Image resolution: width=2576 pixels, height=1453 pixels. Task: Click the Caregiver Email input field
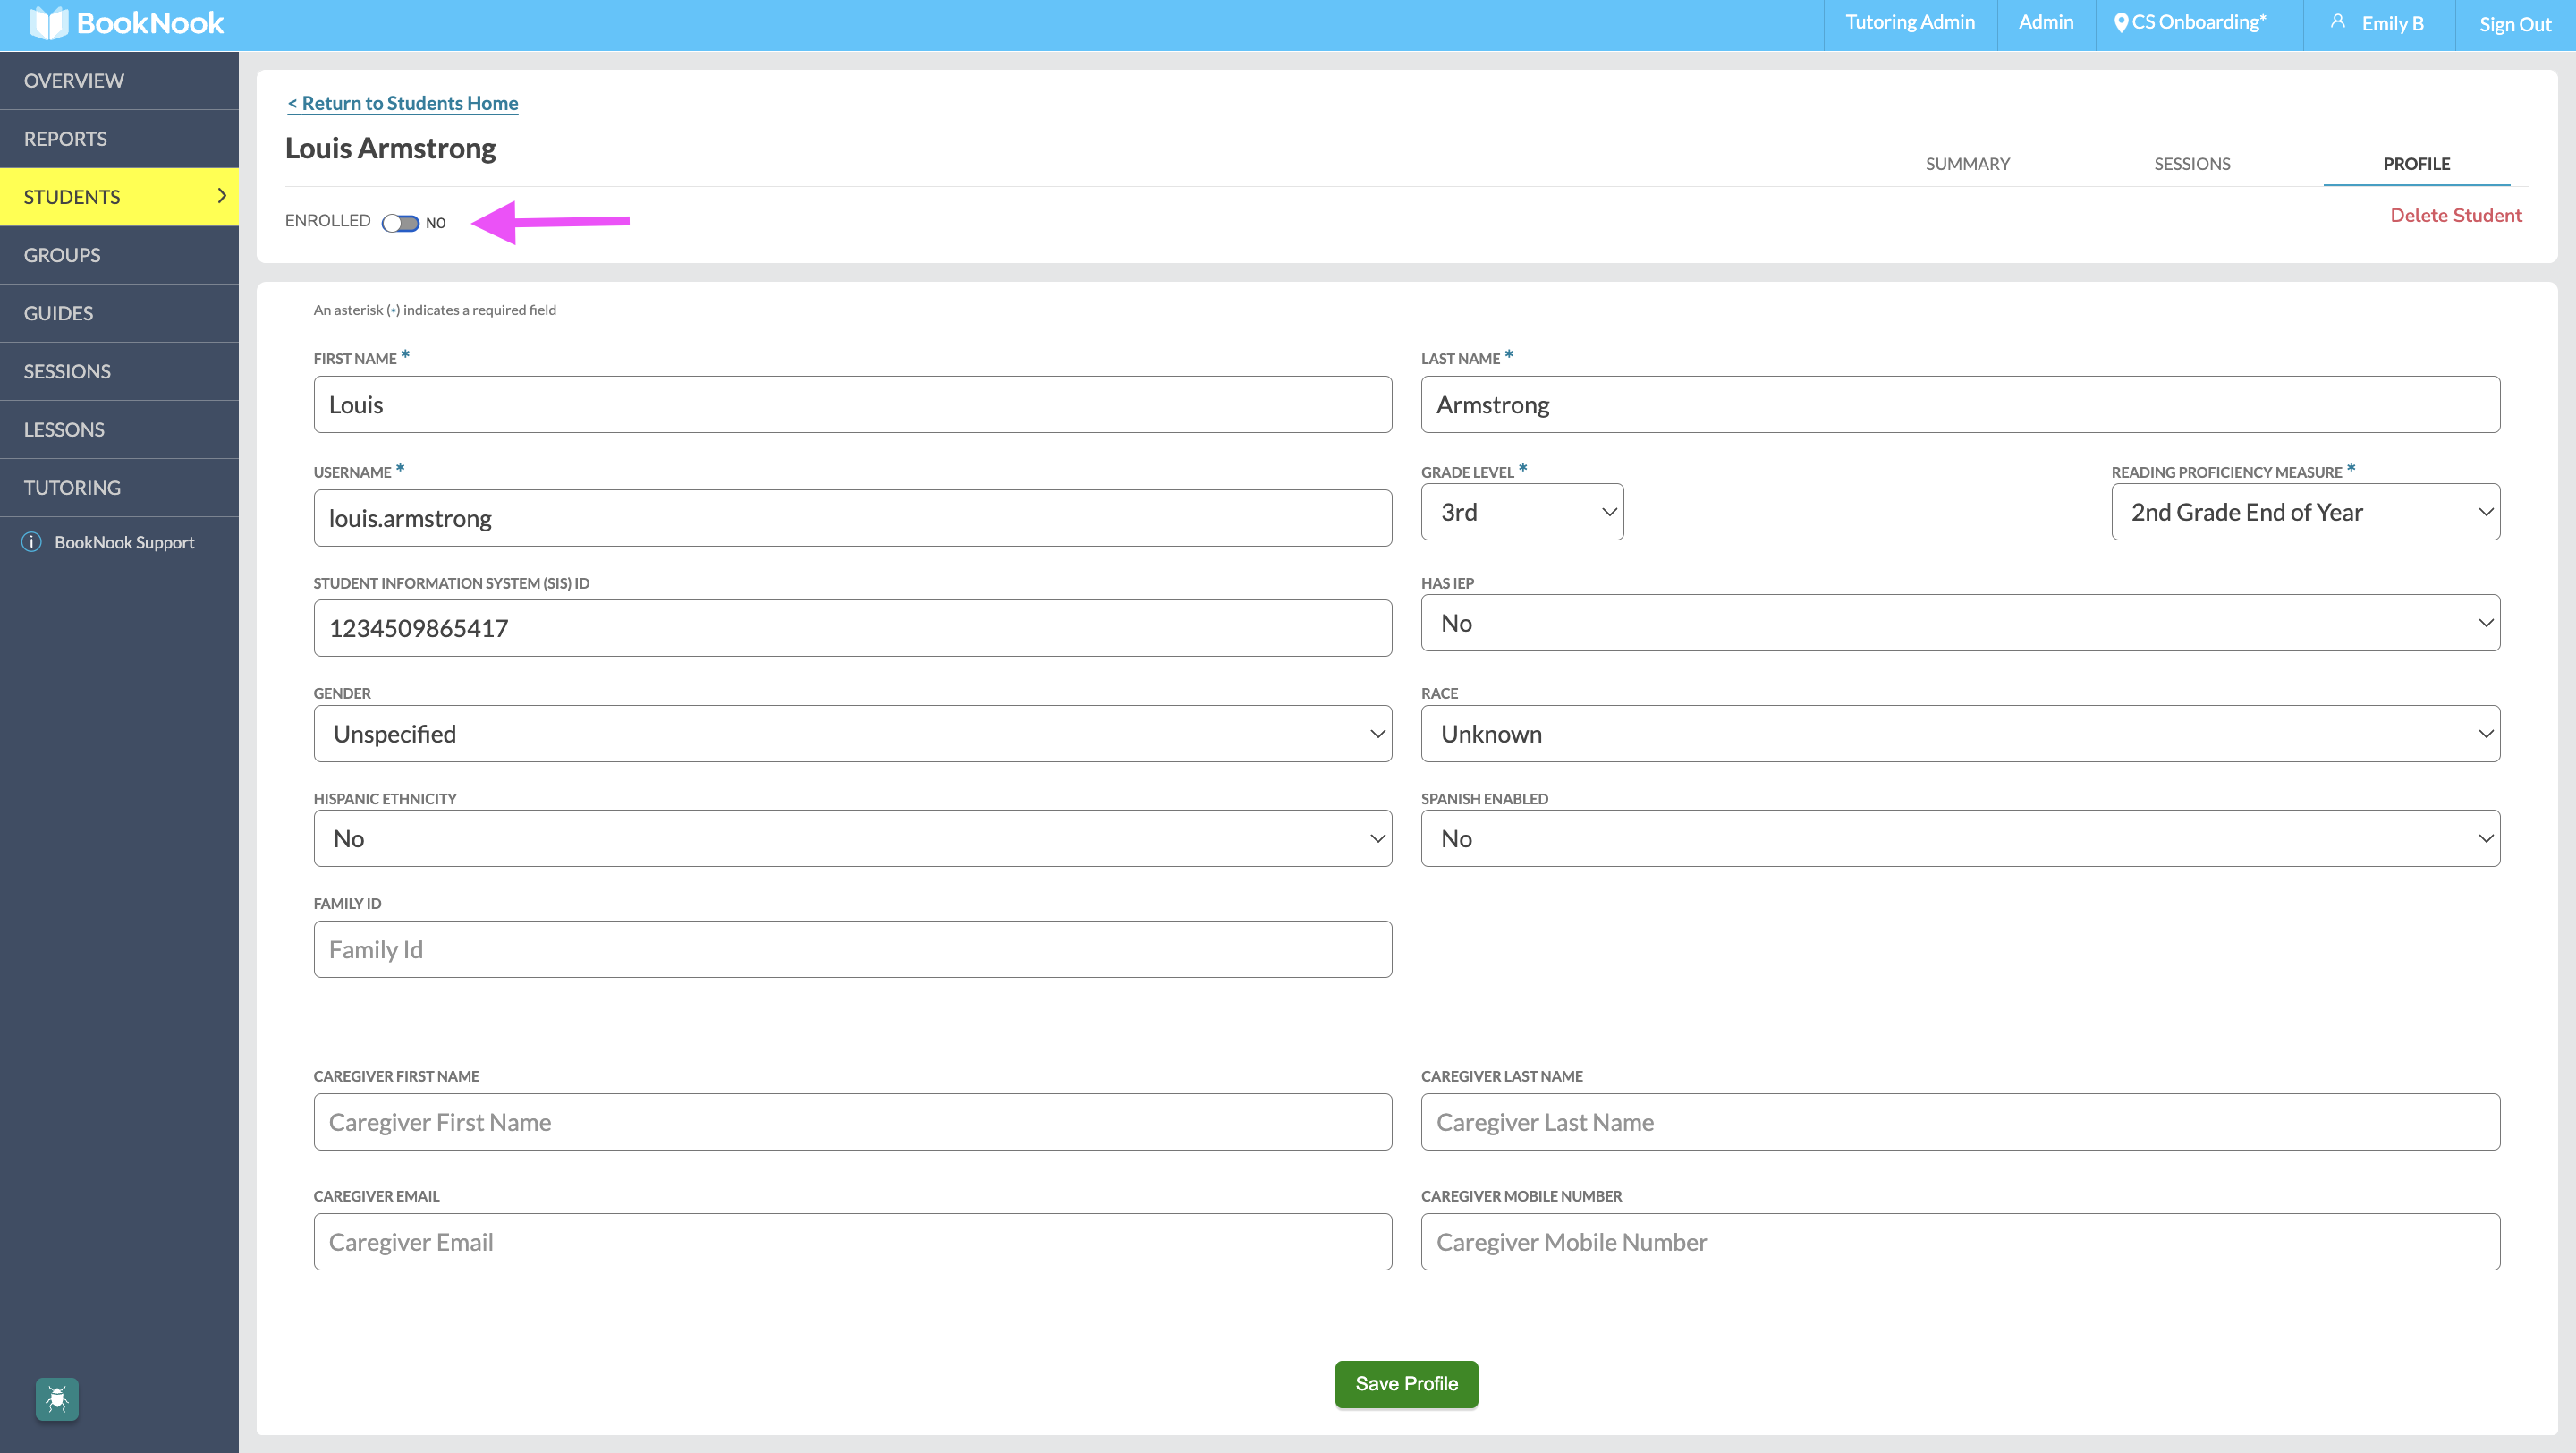(x=852, y=1242)
